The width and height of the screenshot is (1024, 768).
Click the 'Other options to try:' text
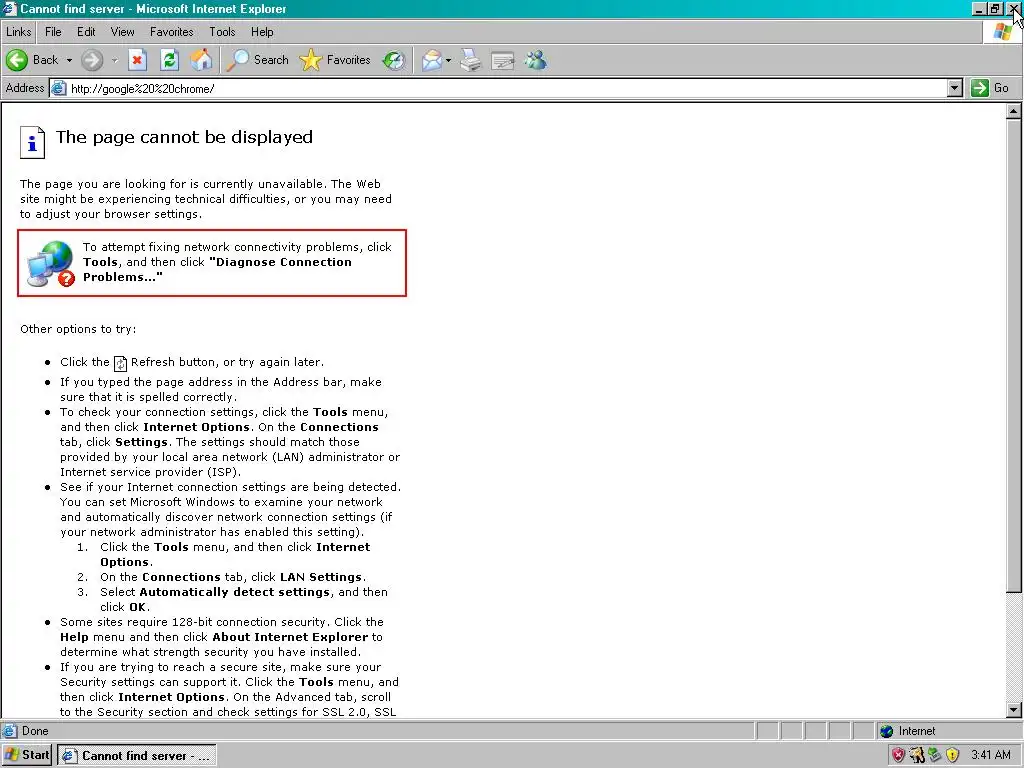(78, 329)
